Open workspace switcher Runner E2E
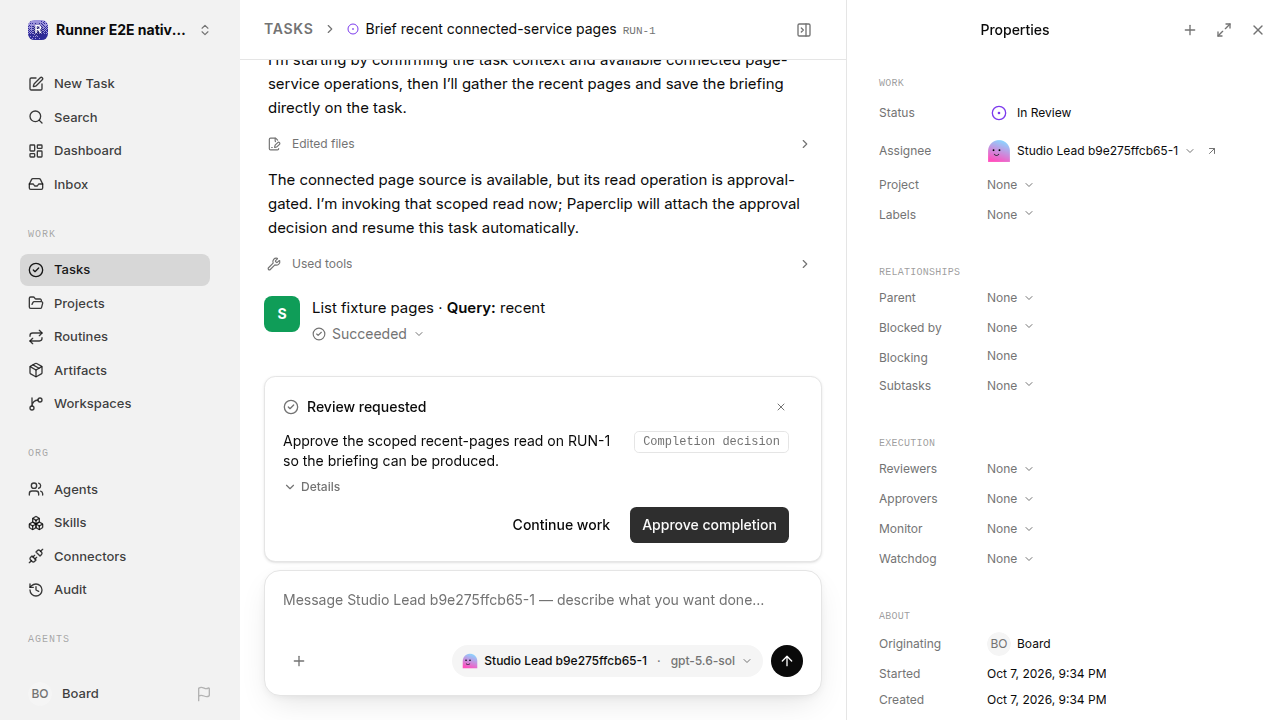 [x=120, y=30]
